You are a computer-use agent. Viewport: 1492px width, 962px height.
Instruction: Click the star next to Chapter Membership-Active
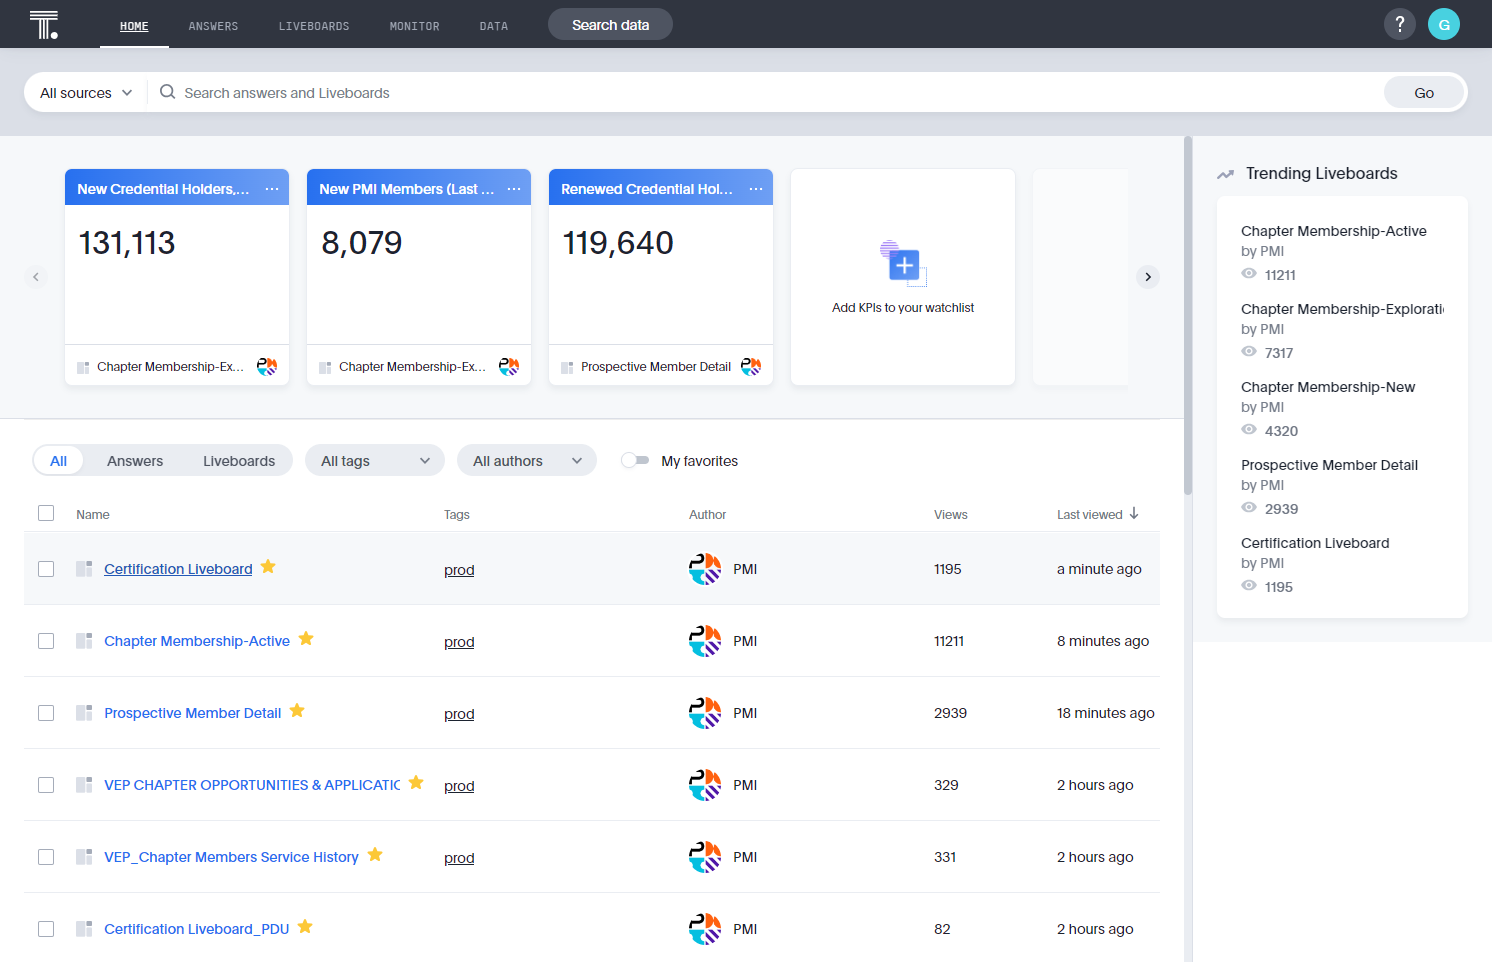pyautogui.click(x=306, y=639)
